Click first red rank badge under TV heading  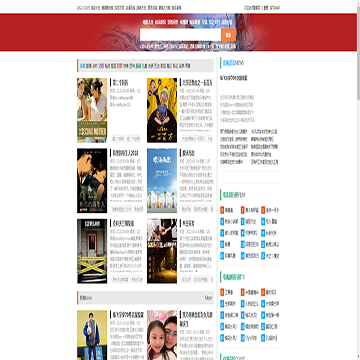point(222,292)
